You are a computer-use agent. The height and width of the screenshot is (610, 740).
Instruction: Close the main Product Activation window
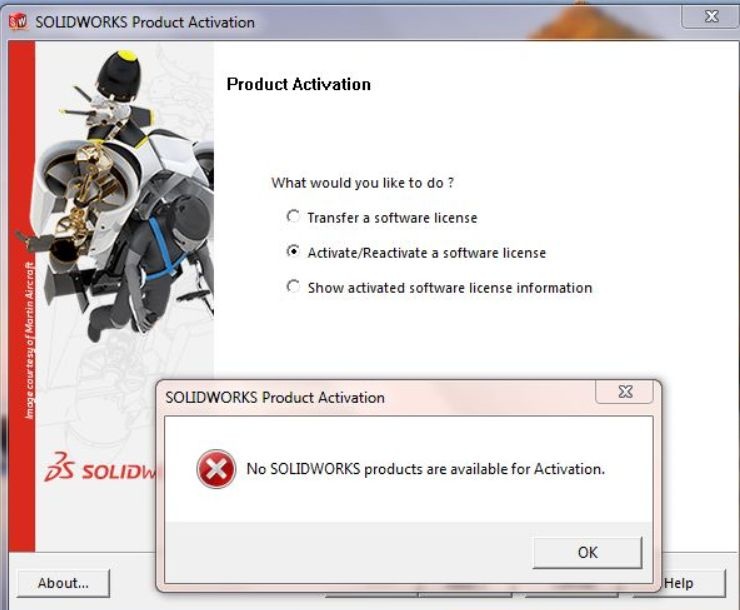click(711, 17)
